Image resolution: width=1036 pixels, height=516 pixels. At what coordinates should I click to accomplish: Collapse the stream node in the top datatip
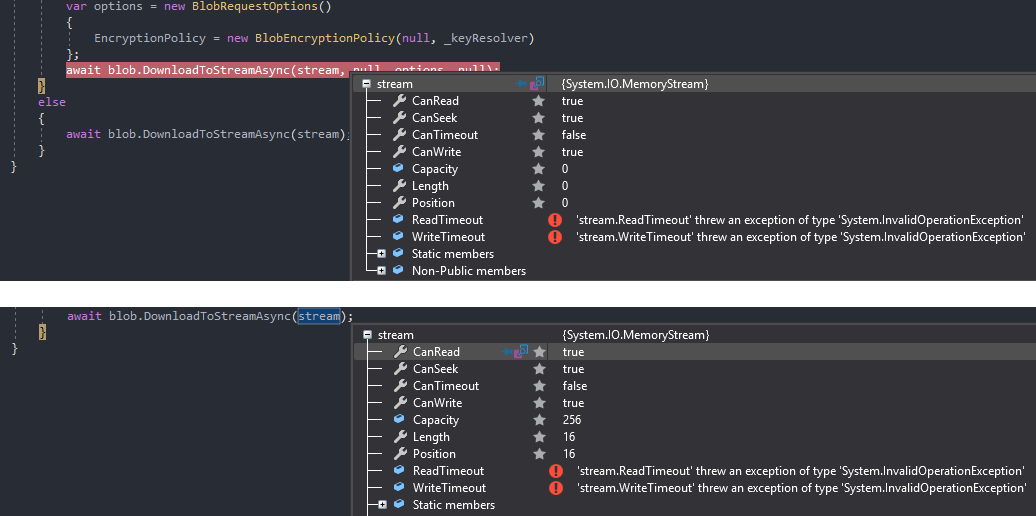coord(366,84)
